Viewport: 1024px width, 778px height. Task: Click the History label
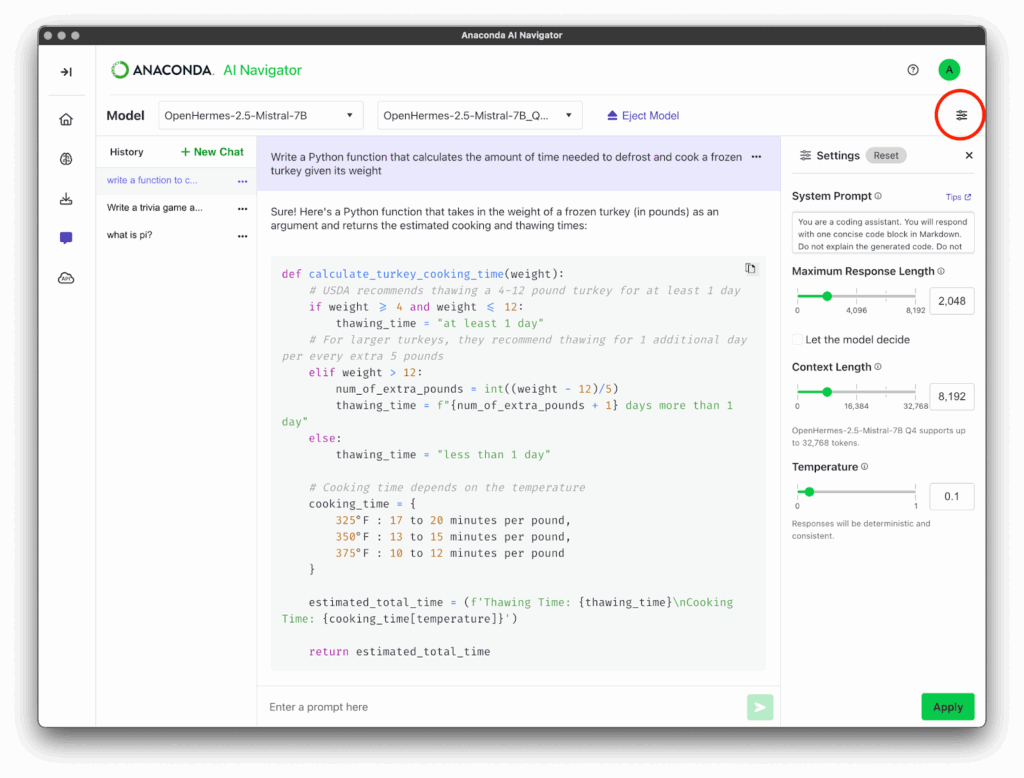click(126, 152)
